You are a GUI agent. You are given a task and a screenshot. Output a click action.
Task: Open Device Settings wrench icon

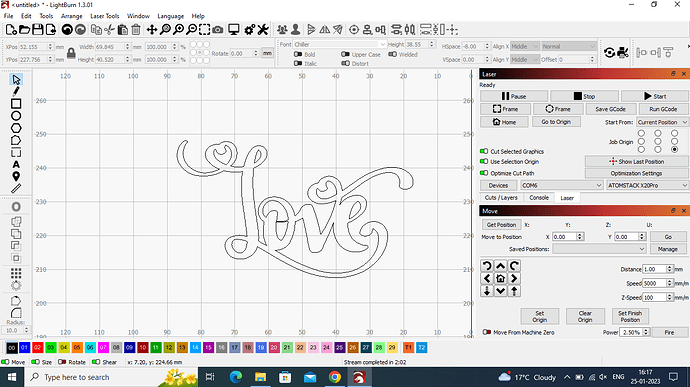pos(263,29)
